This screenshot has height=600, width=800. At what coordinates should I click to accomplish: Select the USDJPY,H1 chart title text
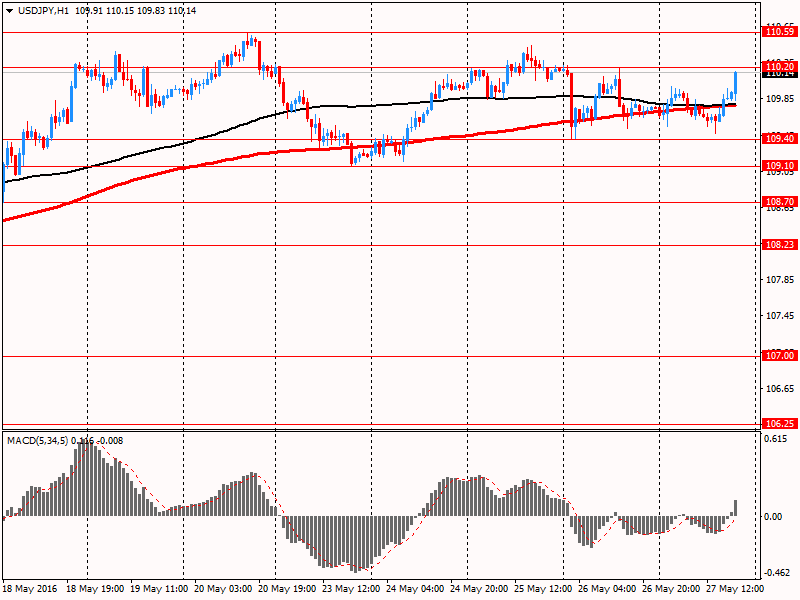[x=43, y=11]
